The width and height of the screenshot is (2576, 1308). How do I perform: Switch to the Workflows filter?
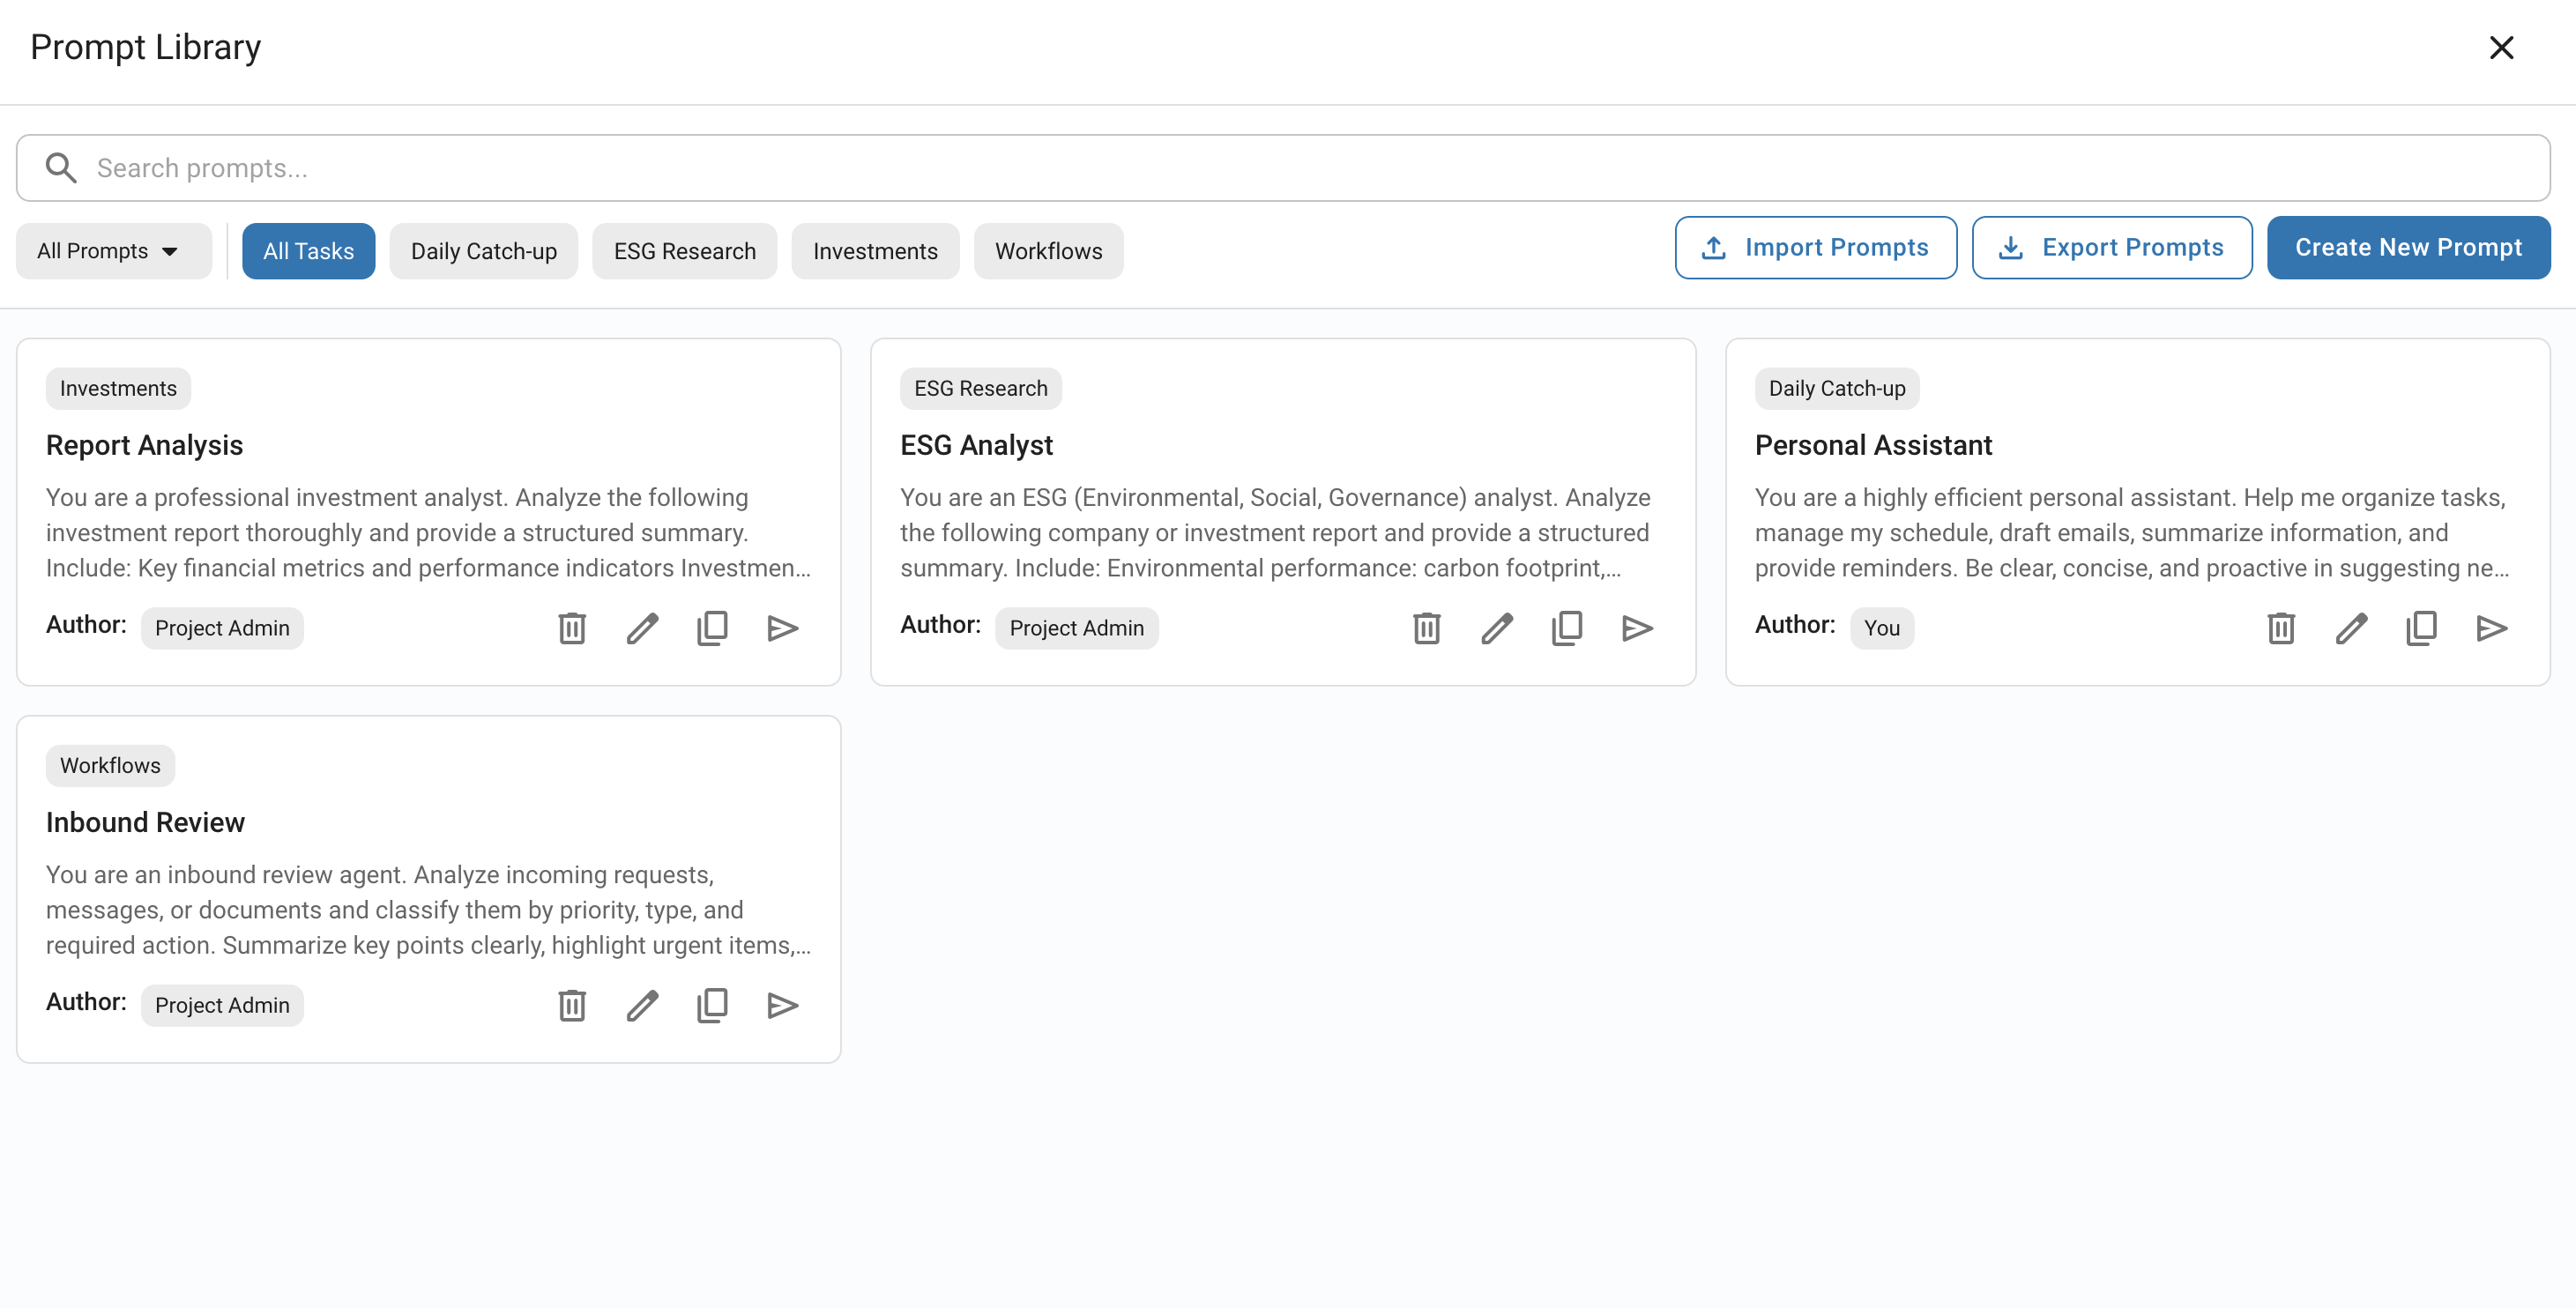tap(1048, 251)
